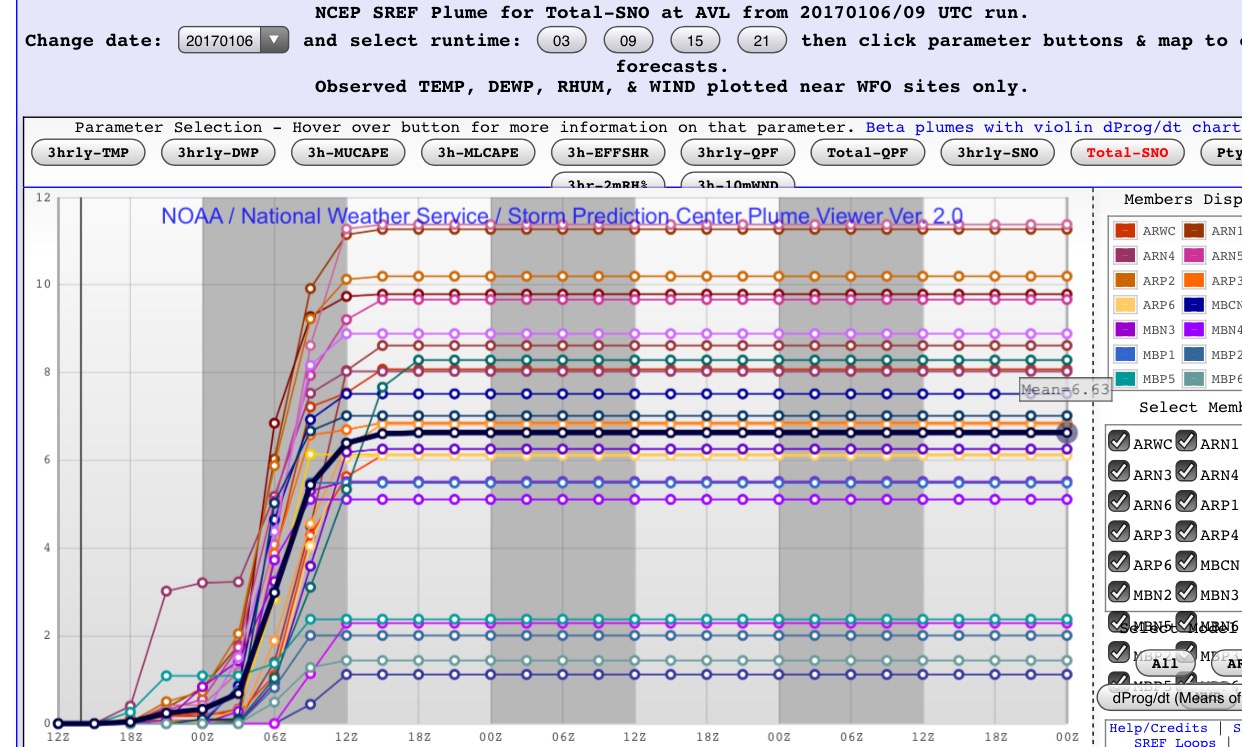Uncheck the ARWC member checkbox
Image resolution: width=1242 pixels, height=747 pixels.
pos(1120,442)
